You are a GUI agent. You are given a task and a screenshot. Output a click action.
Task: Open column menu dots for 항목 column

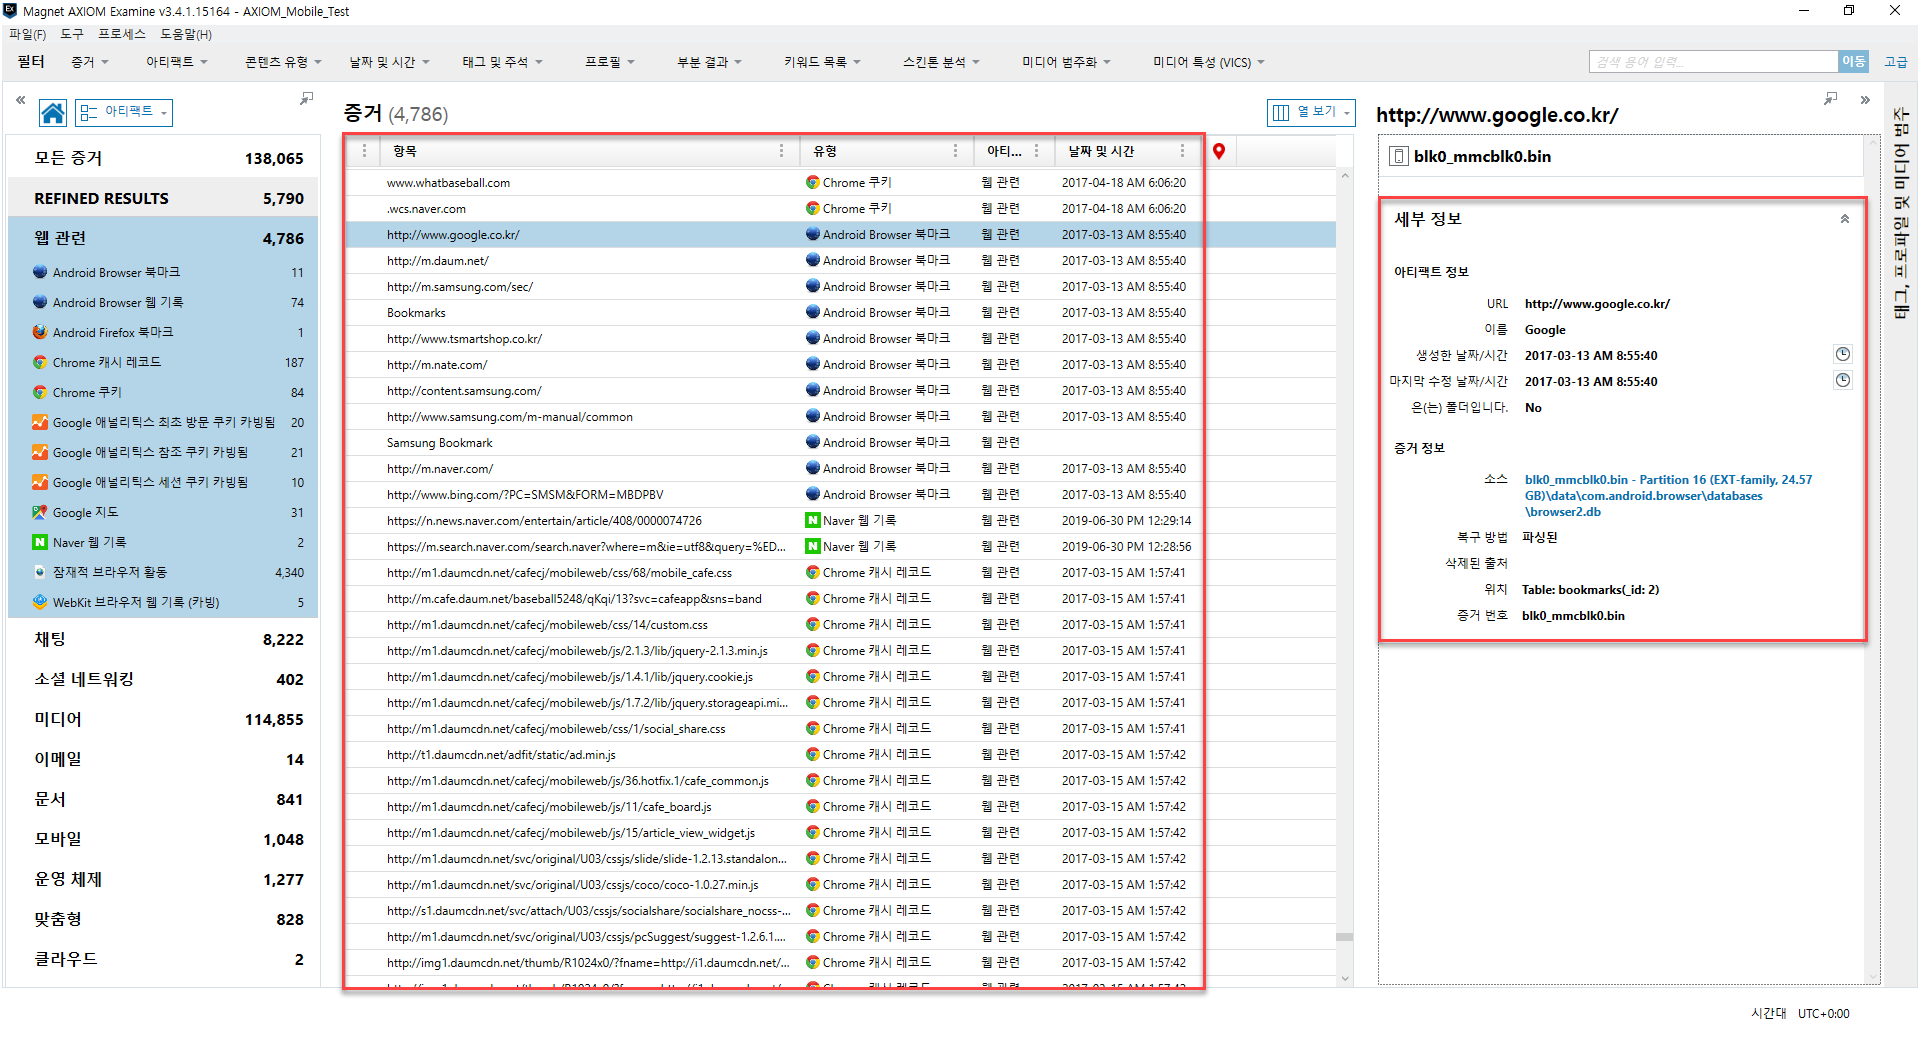coord(782,151)
